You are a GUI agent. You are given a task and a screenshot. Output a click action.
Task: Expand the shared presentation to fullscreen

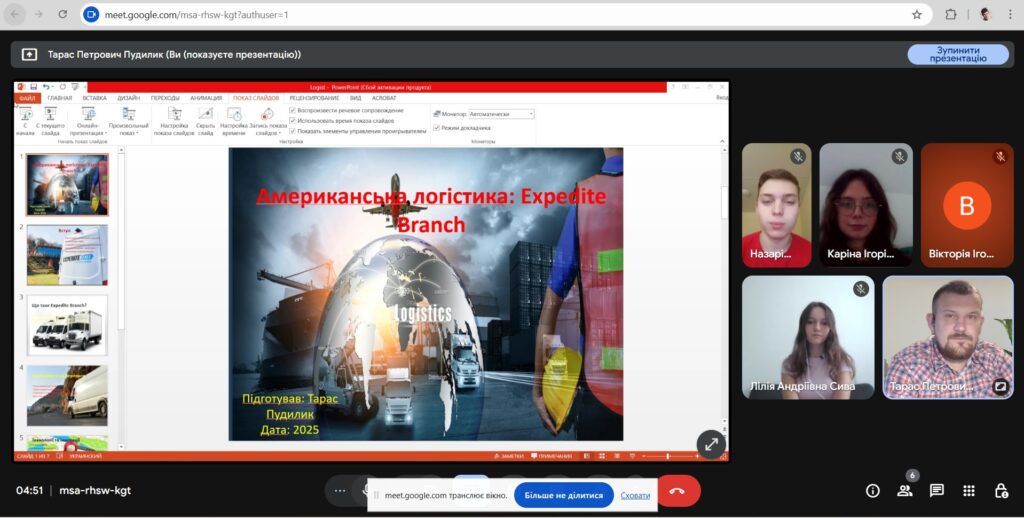(x=710, y=444)
